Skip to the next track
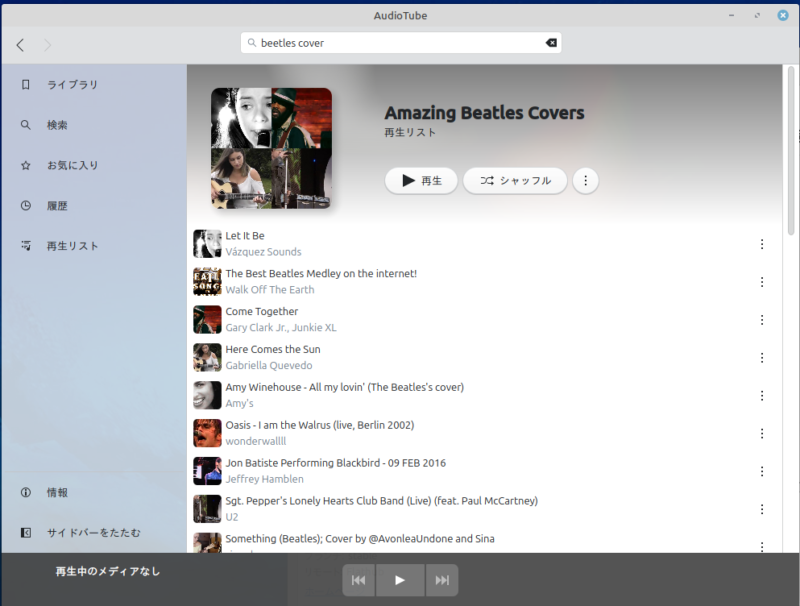 point(442,580)
